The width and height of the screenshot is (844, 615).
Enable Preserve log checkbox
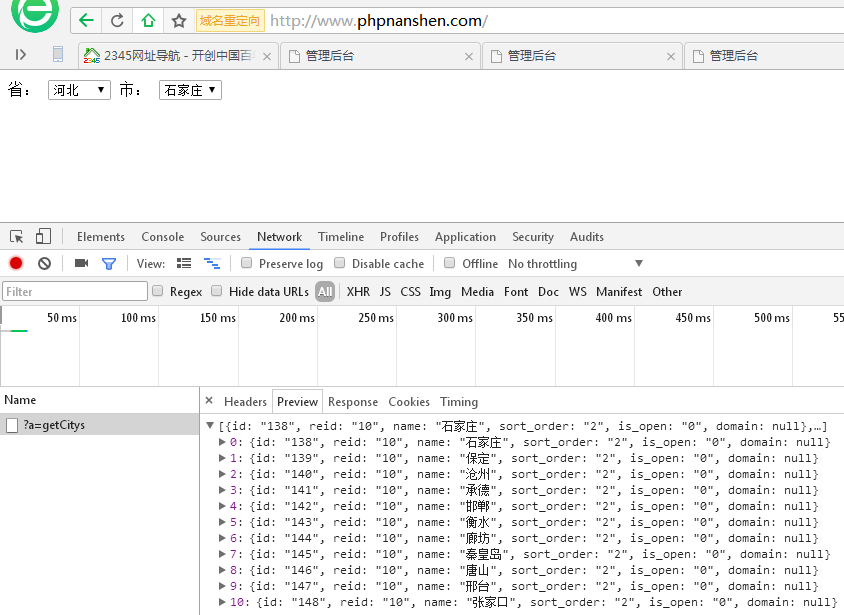tap(247, 263)
